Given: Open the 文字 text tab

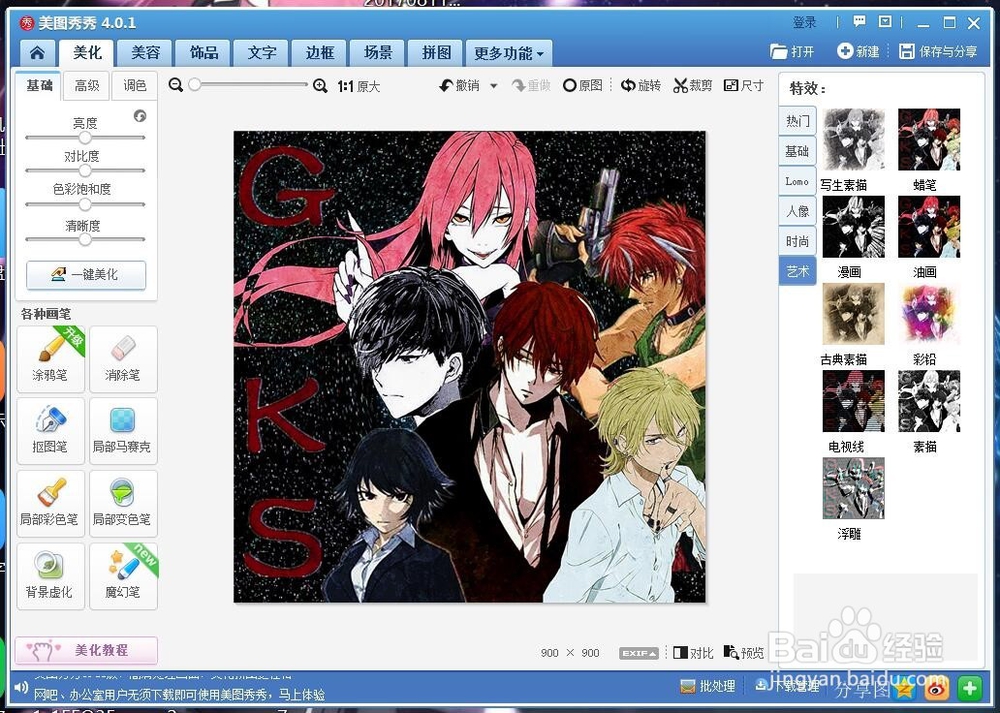Looking at the screenshot, I should pyautogui.click(x=261, y=52).
